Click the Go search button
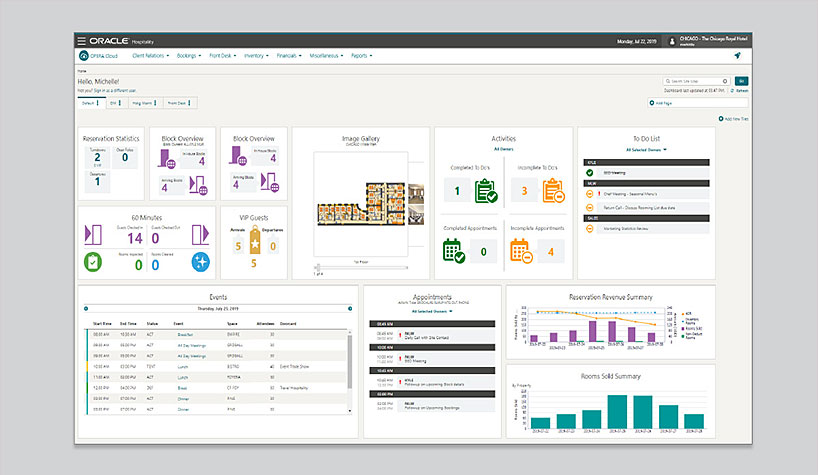The height and width of the screenshot is (475, 818). click(741, 81)
